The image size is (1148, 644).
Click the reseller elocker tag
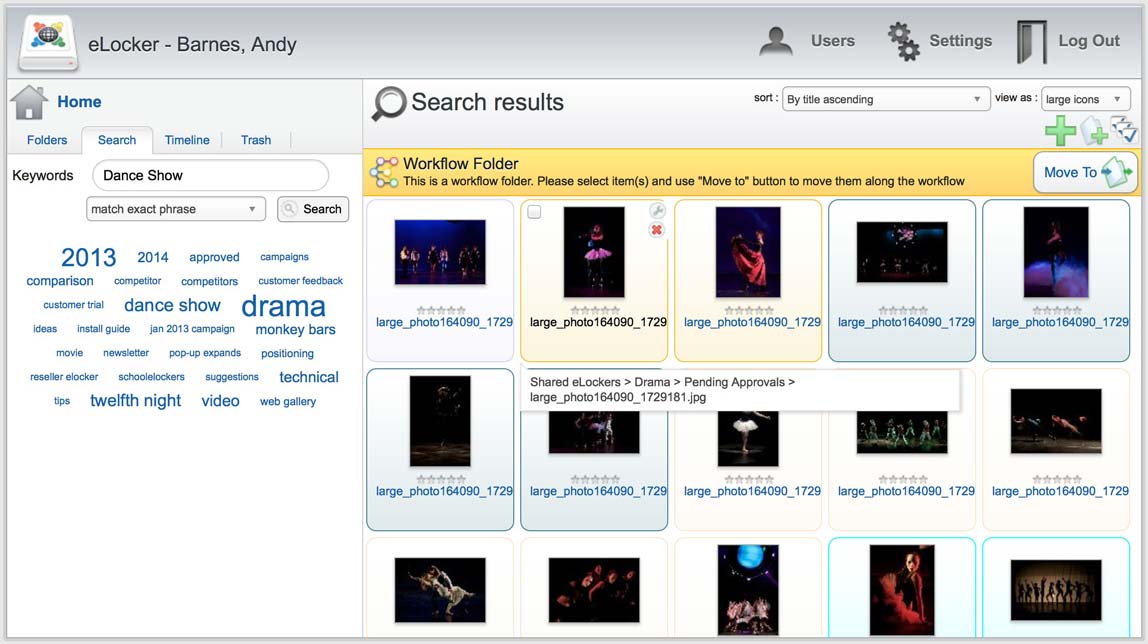pos(64,377)
